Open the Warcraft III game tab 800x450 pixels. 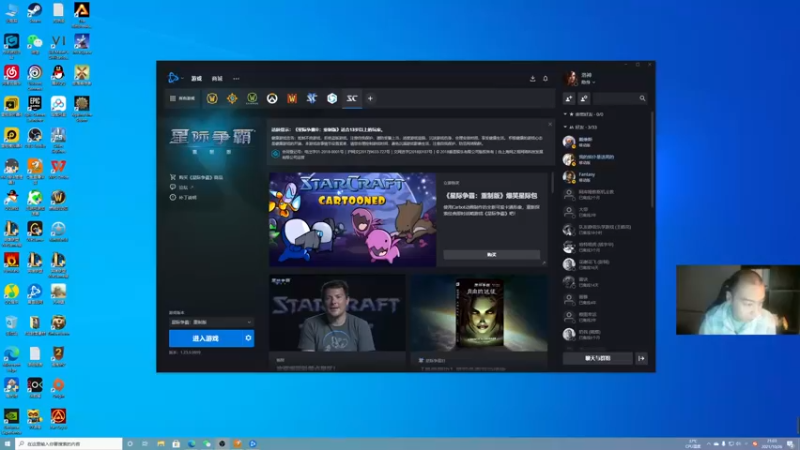click(292, 98)
